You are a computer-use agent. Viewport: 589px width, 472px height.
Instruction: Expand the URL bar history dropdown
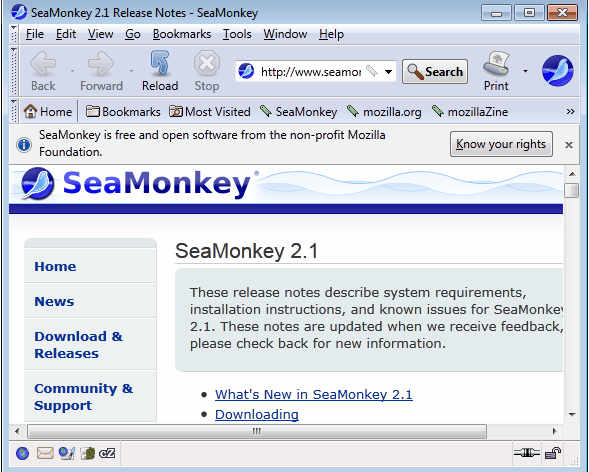point(388,71)
